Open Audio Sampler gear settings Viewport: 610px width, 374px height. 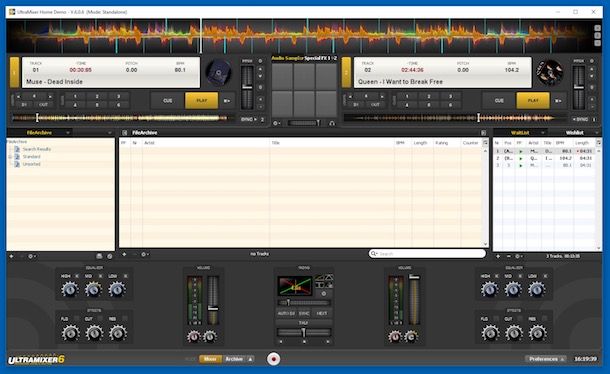[276, 123]
